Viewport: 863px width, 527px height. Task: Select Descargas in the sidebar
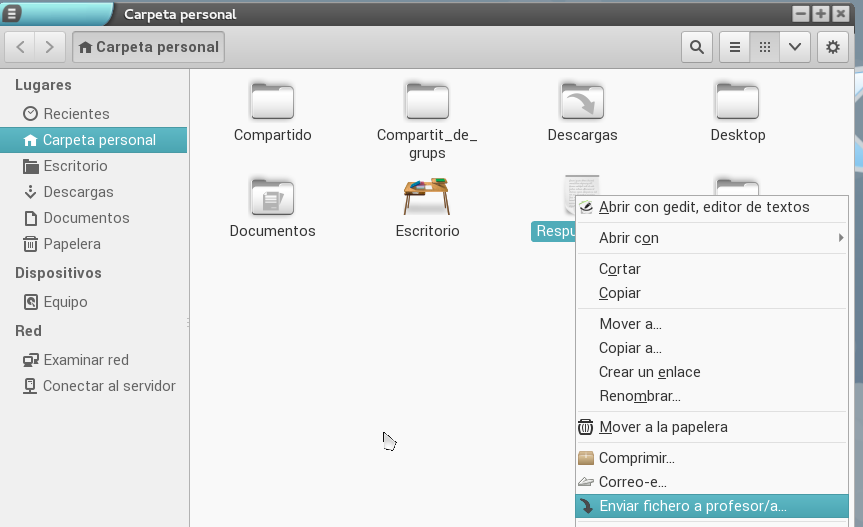tap(78, 192)
